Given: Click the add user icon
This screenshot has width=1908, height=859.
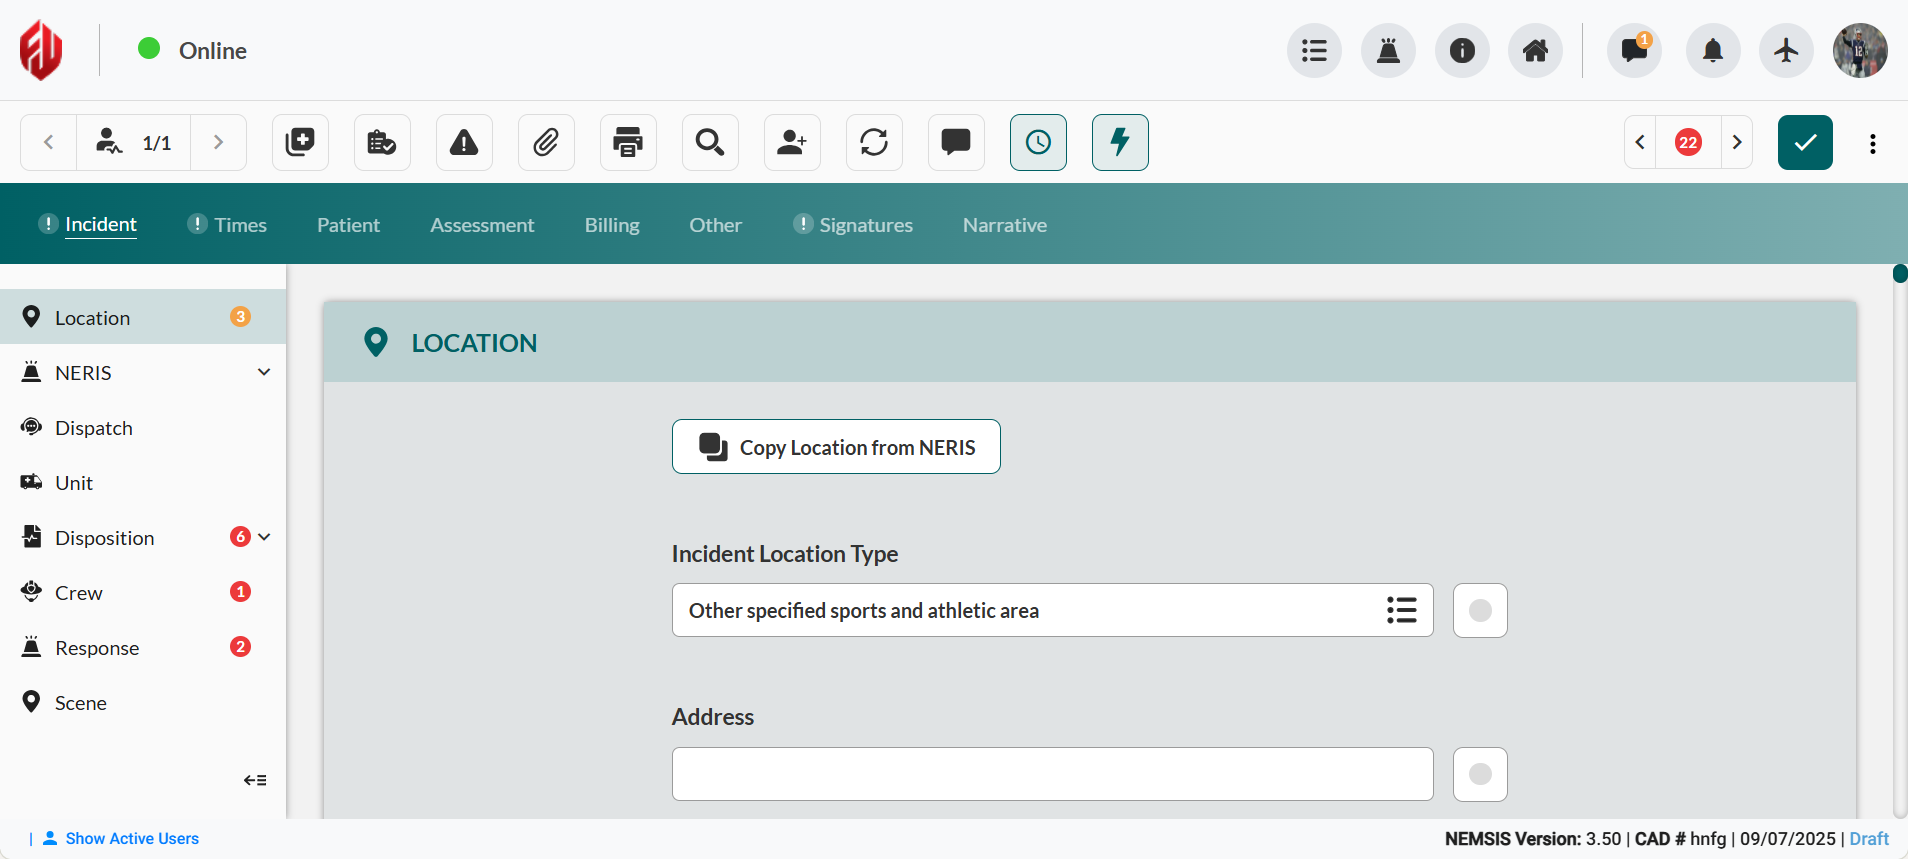Looking at the screenshot, I should [x=792, y=142].
